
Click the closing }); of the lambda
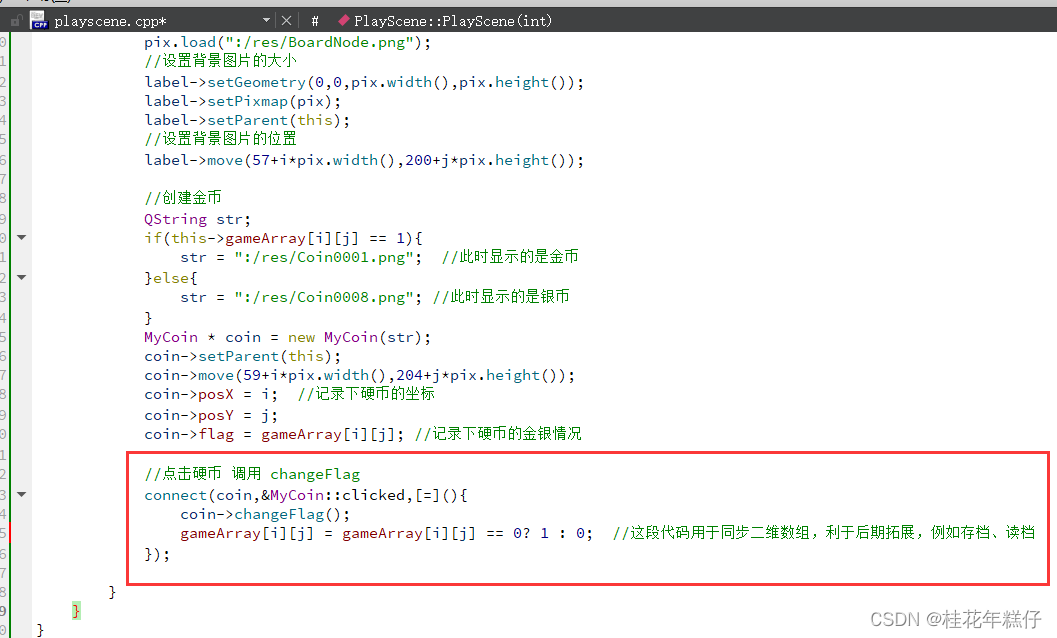pyautogui.click(x=157, y=554)
